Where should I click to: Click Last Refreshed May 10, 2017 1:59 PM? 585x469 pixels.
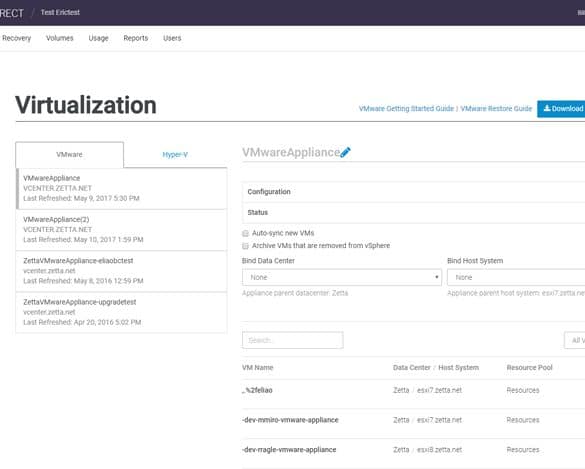click(x=83, y=240)
